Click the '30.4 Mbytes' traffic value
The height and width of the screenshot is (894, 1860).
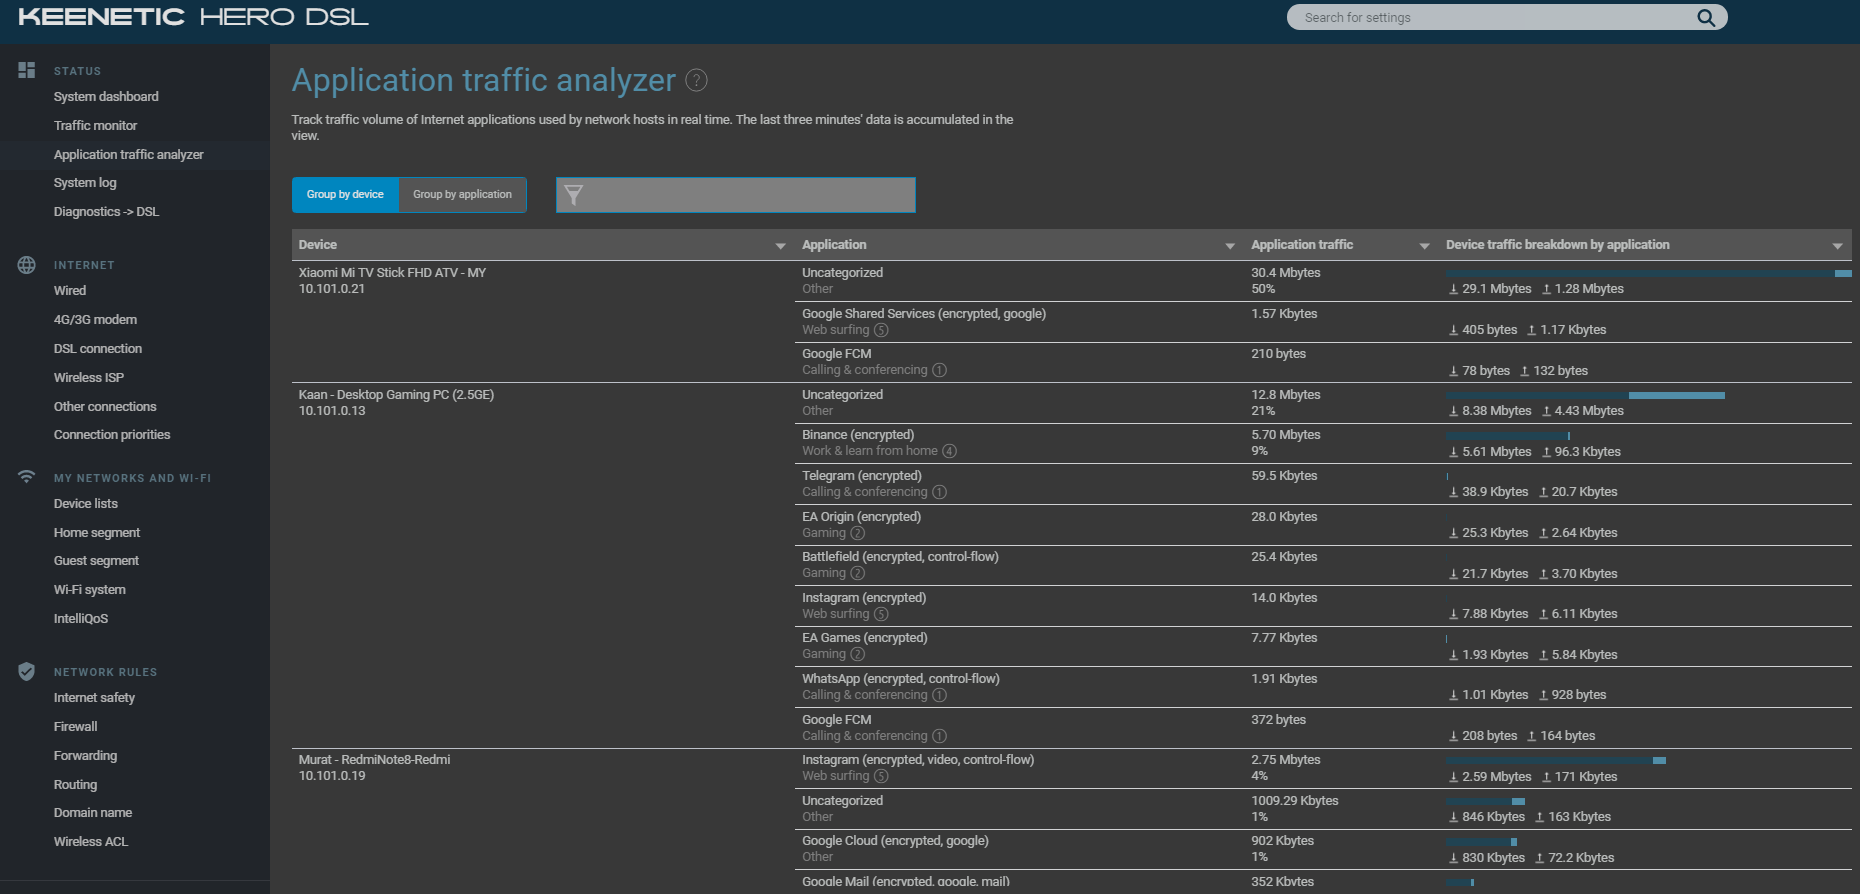click(1285, 273)
